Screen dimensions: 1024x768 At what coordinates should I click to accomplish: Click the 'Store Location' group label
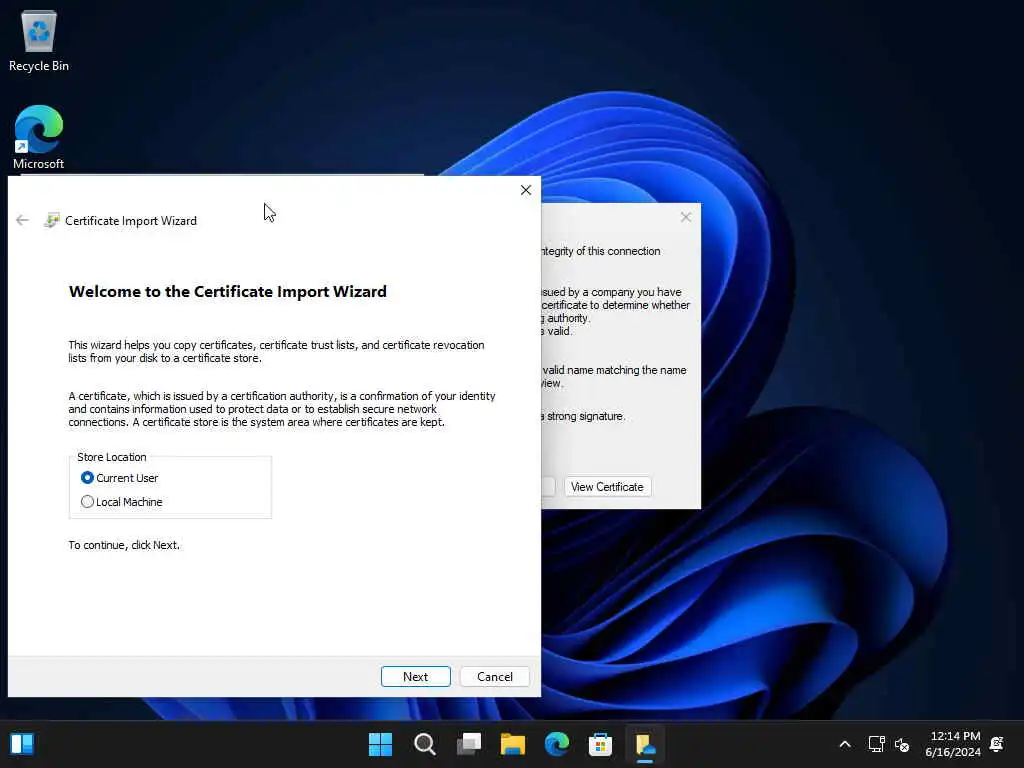coord(112,457)
